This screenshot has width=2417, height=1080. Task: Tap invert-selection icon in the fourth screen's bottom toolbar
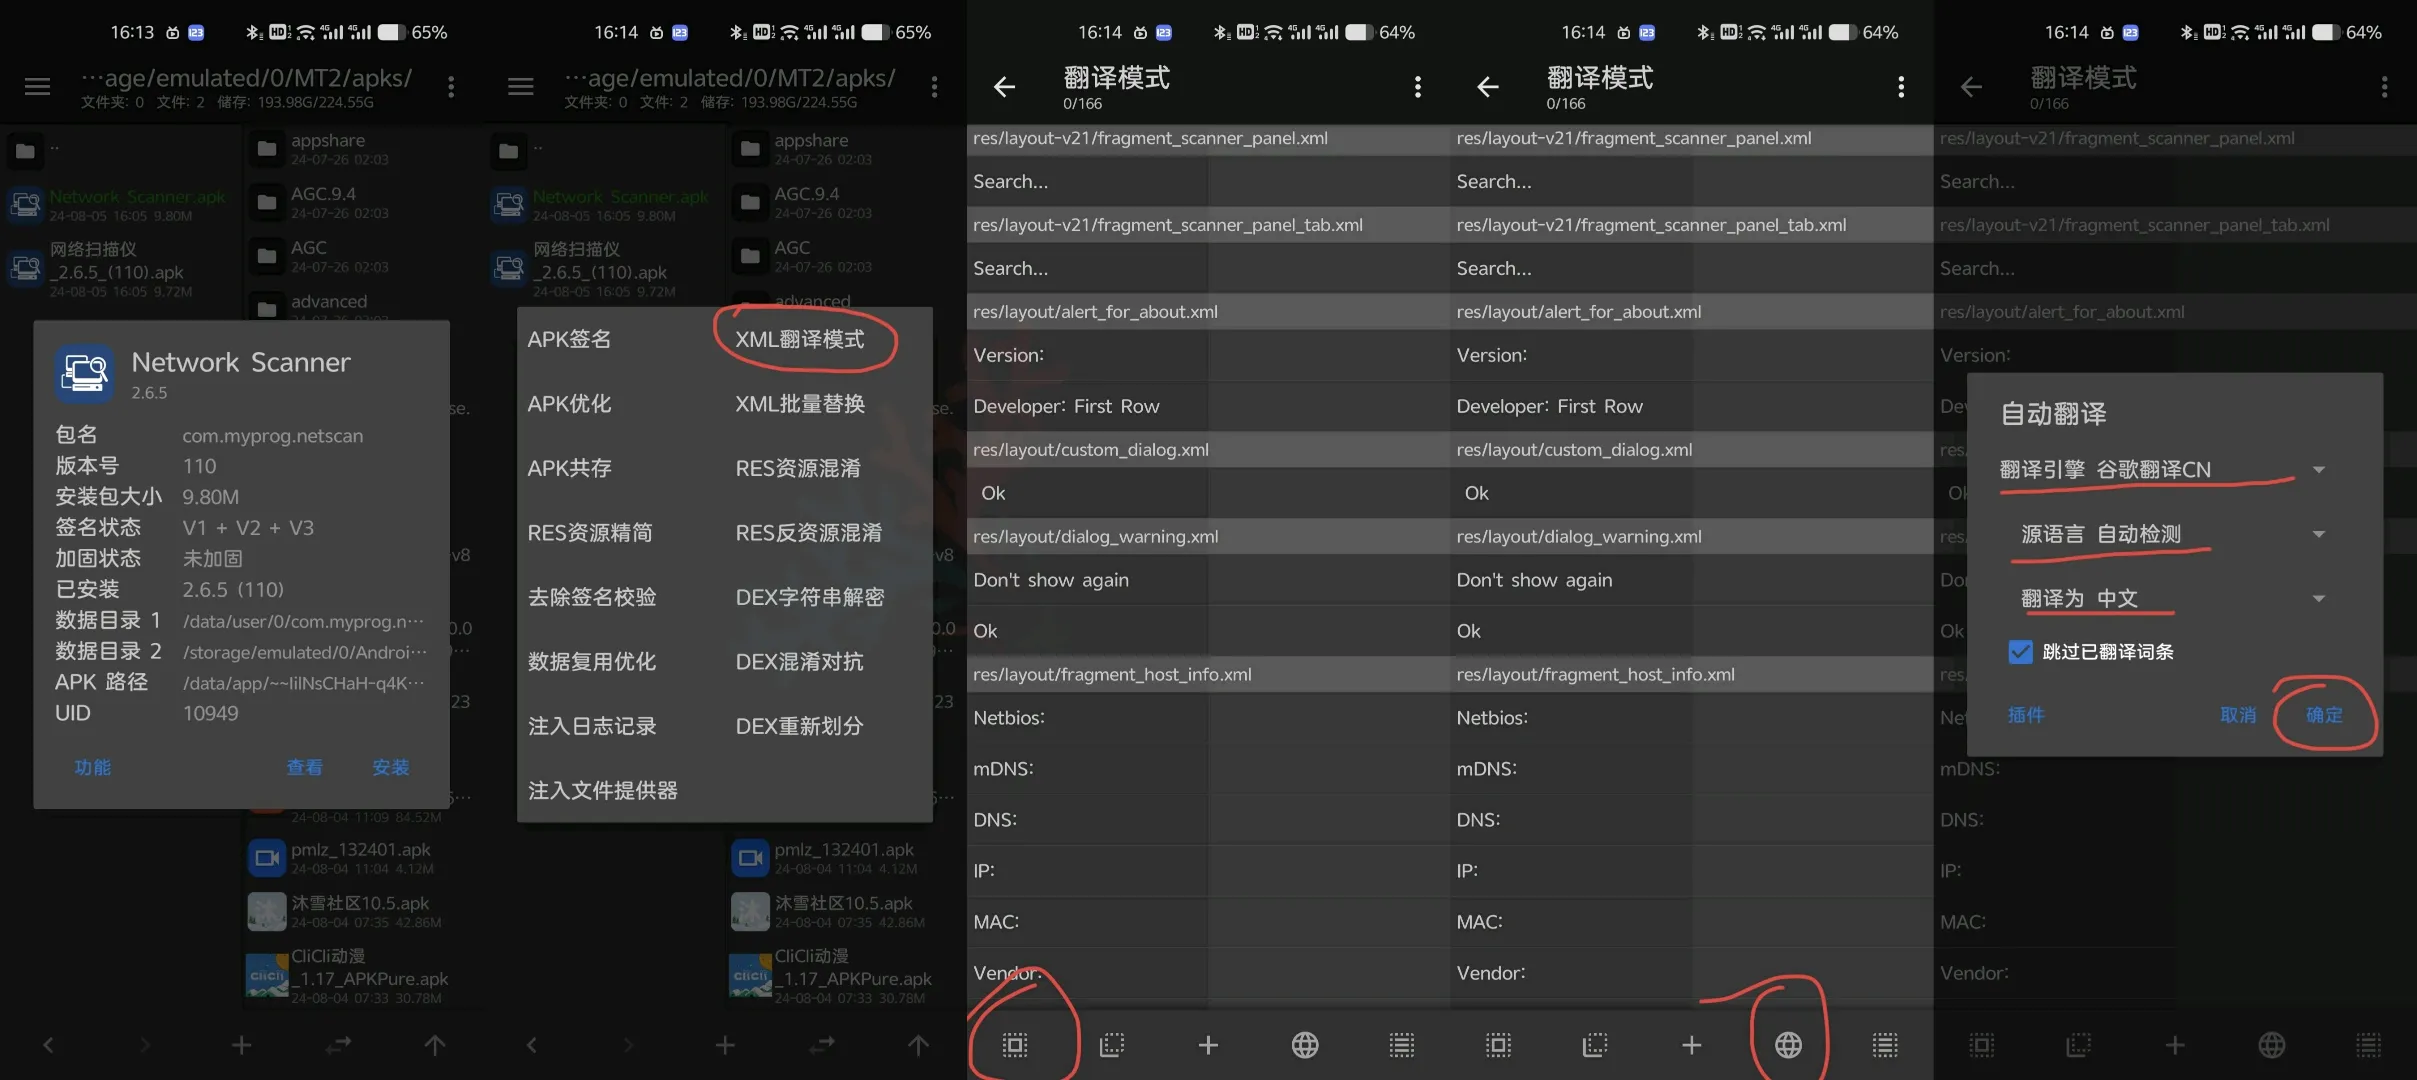1595,1045
